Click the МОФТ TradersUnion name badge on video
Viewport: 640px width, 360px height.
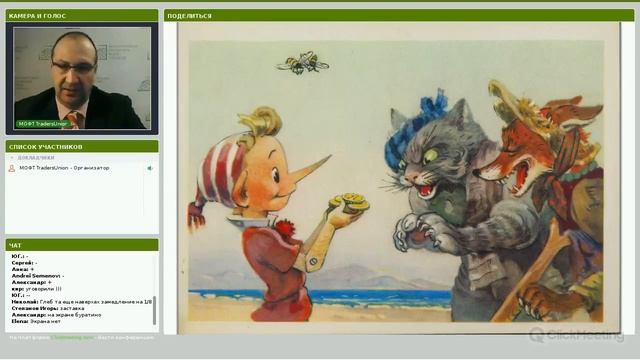coord(42,124)
